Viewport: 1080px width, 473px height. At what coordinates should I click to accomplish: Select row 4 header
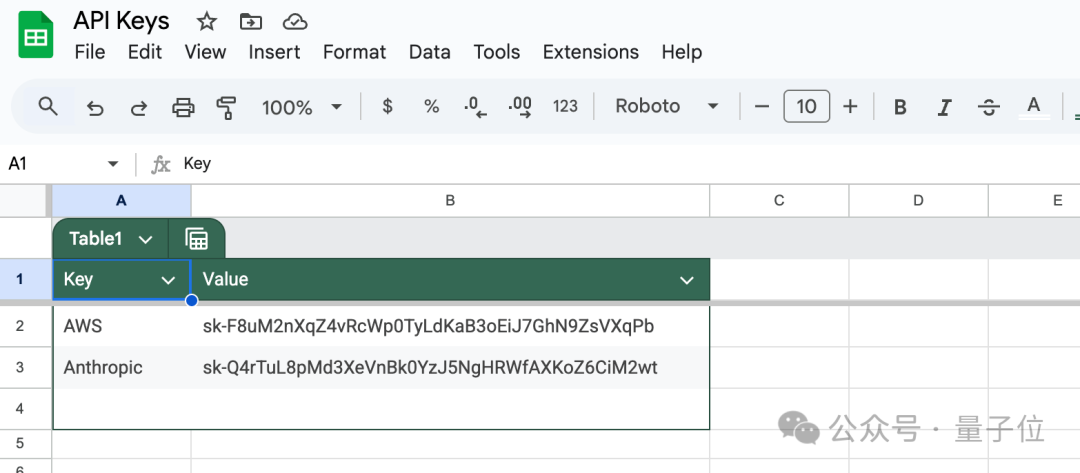point(25,409)
